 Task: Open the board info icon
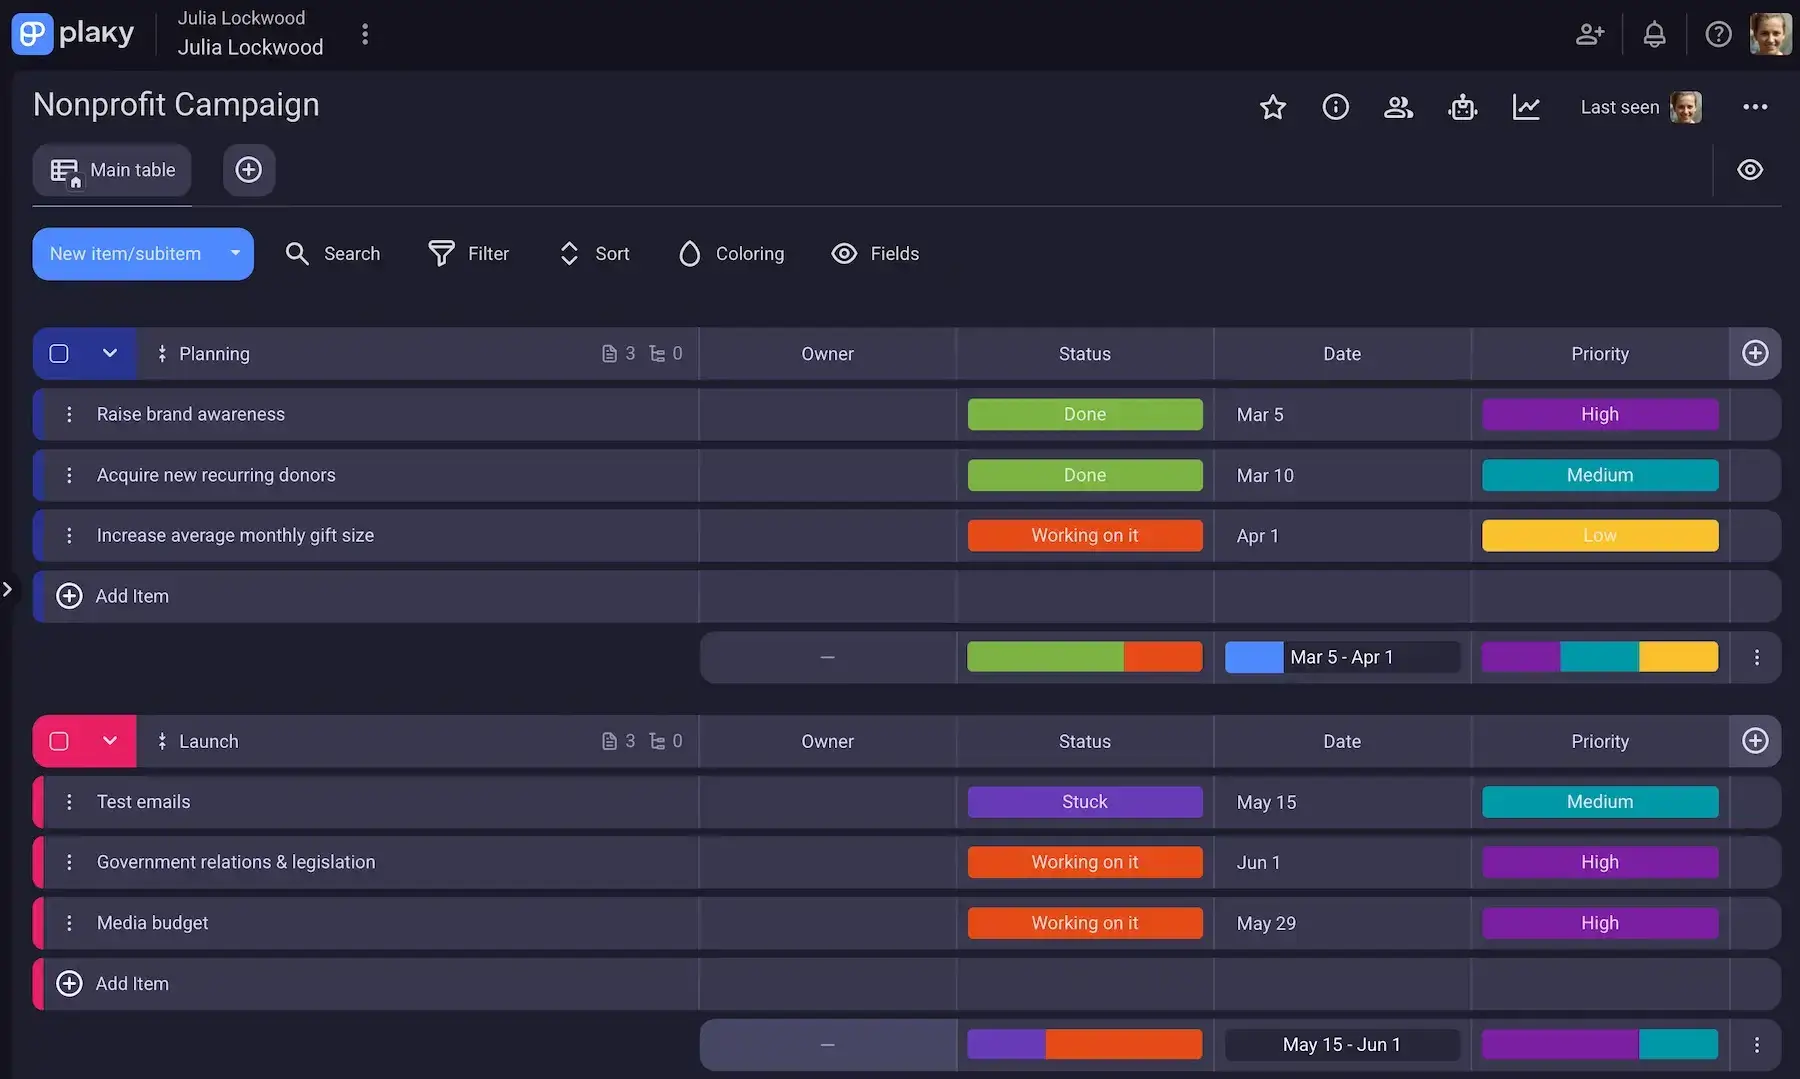1335,107
